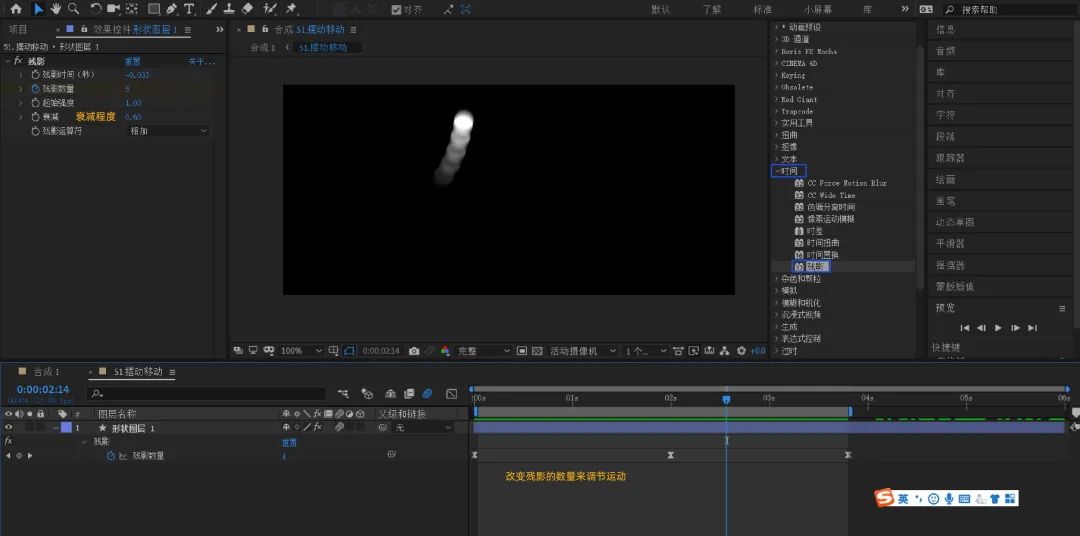Click the Home icon in the toolbar
Image resolution: width=1080 pixels, height=536 pixels.
point(16,9)
